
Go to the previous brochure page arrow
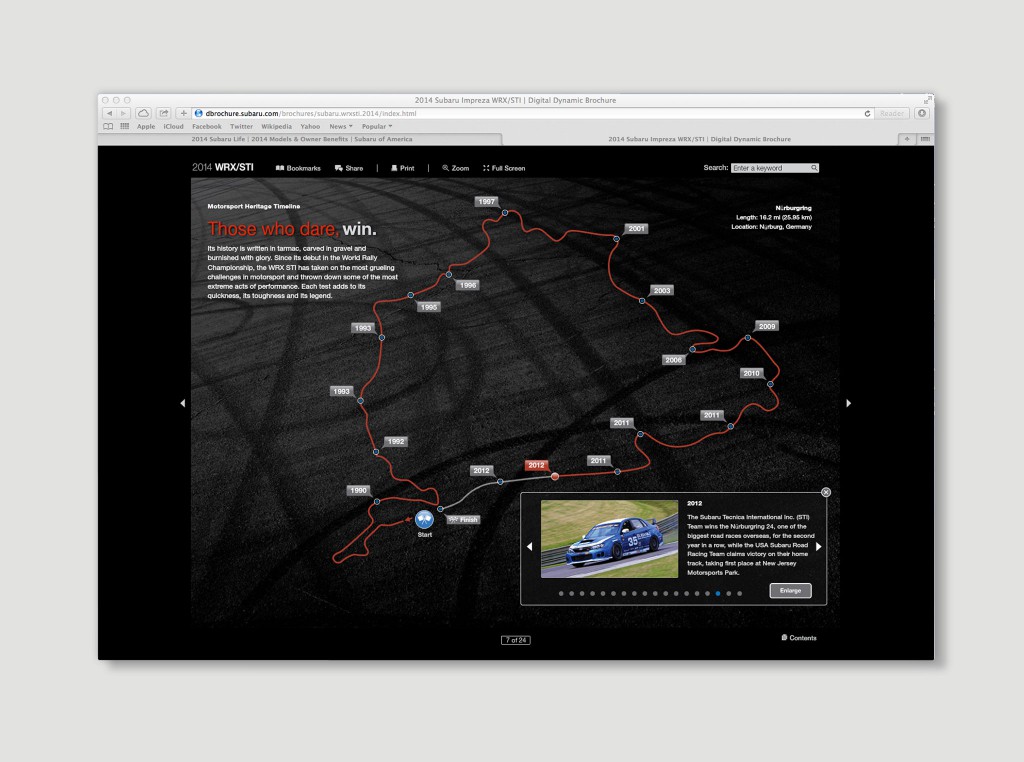coord(183,403)
